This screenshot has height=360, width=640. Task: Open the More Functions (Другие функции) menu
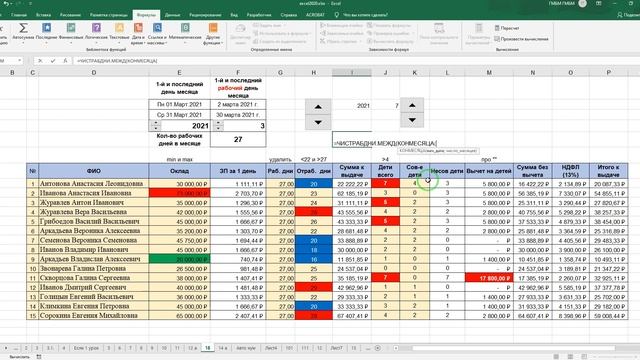[213, 33]
